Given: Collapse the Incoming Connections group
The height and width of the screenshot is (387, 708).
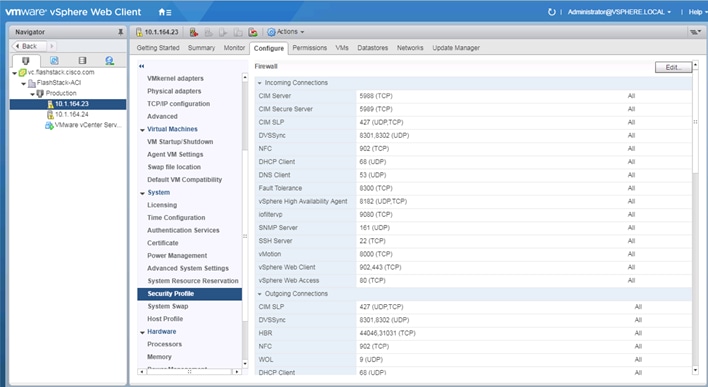Looking at the screenshot, I should pos(260,83).
